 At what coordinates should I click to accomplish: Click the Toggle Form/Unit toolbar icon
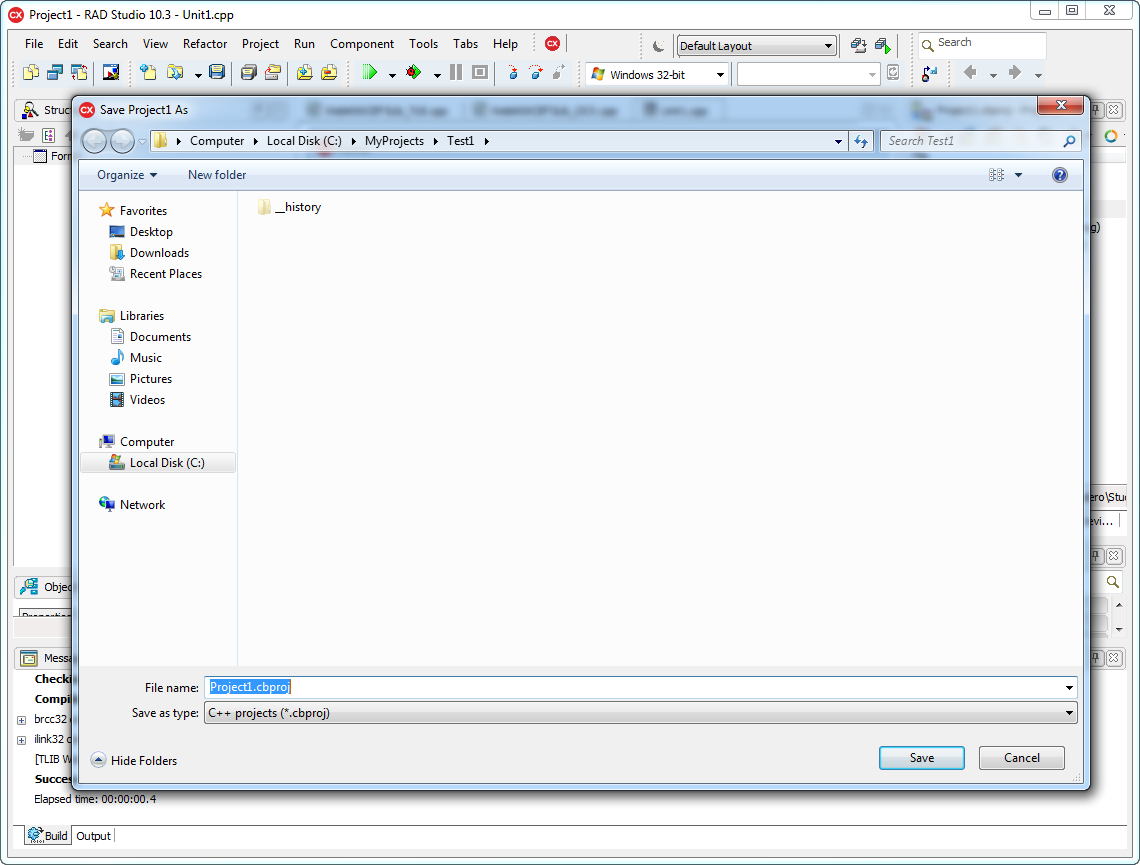coord(79,73)
